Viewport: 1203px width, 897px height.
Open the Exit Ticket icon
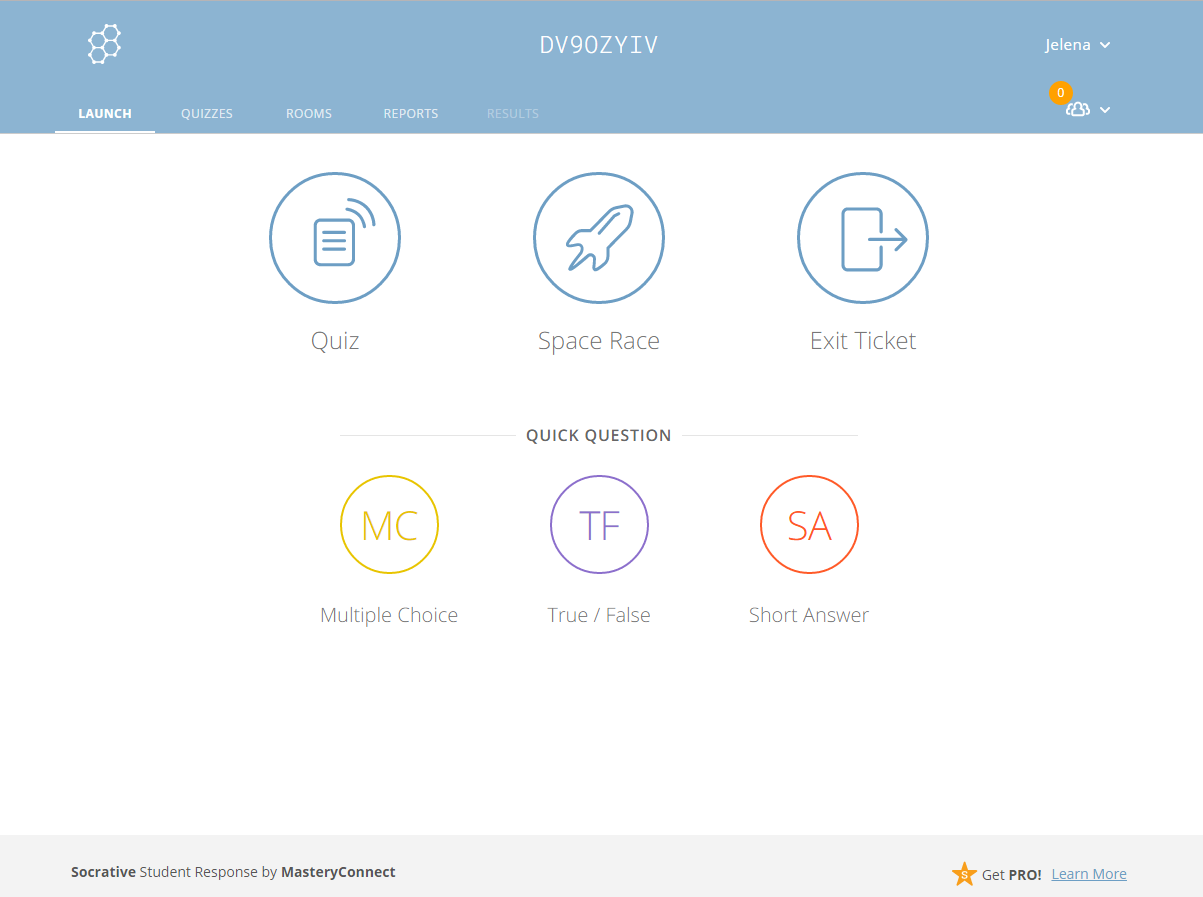point(862,238)
